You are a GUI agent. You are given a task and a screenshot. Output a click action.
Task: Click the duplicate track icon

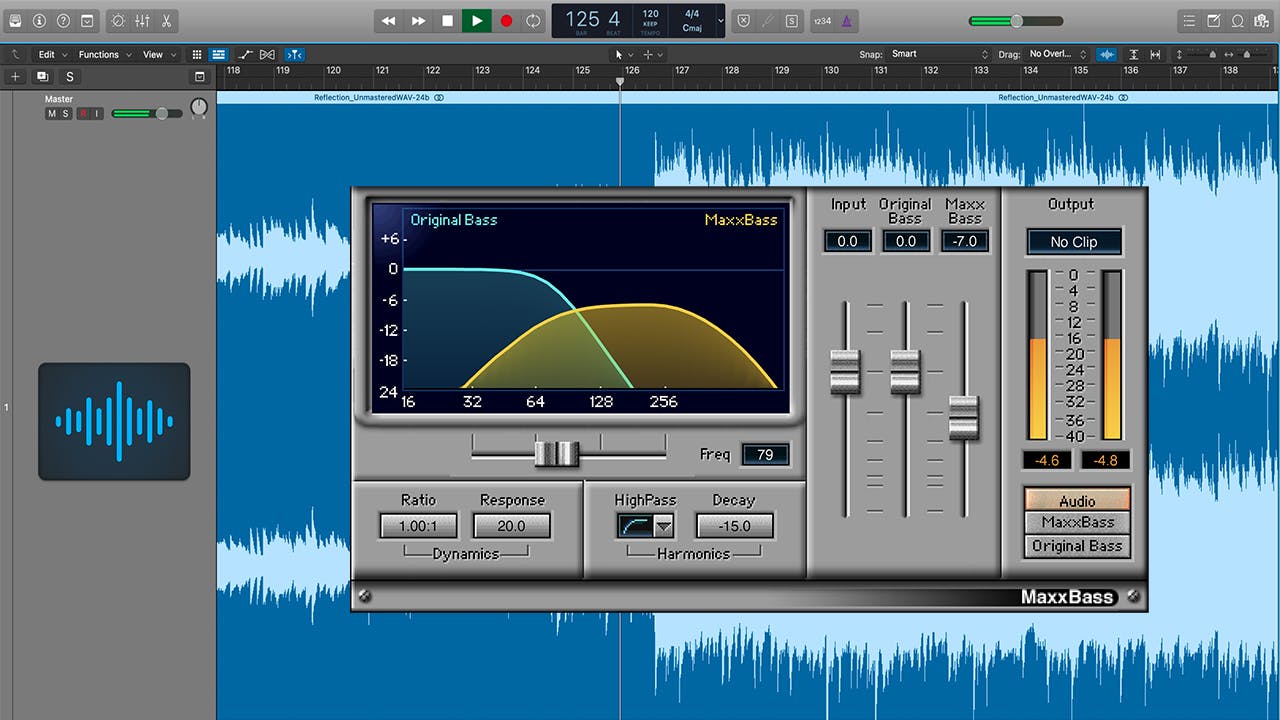(x=42, y=77)
